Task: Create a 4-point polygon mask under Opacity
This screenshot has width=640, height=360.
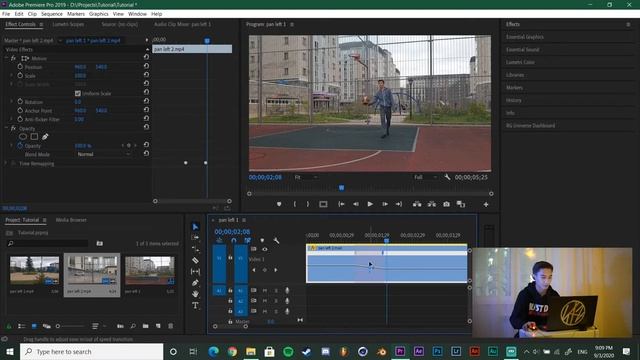Action: 34,137
